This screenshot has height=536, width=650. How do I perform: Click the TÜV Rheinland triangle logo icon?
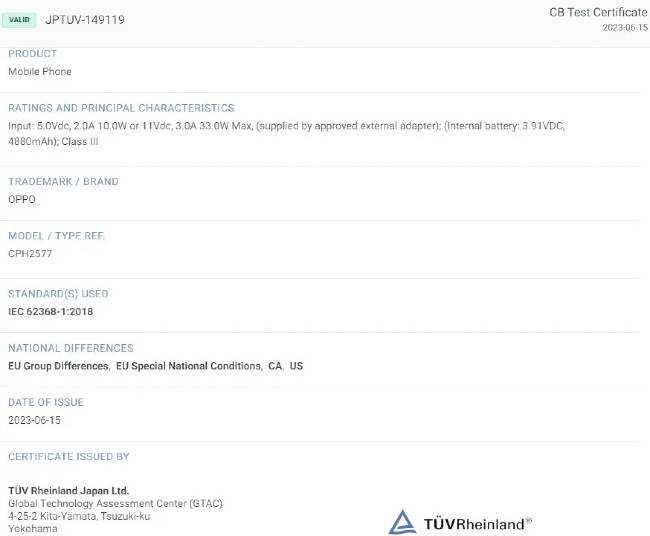click(x=402, y=522)
